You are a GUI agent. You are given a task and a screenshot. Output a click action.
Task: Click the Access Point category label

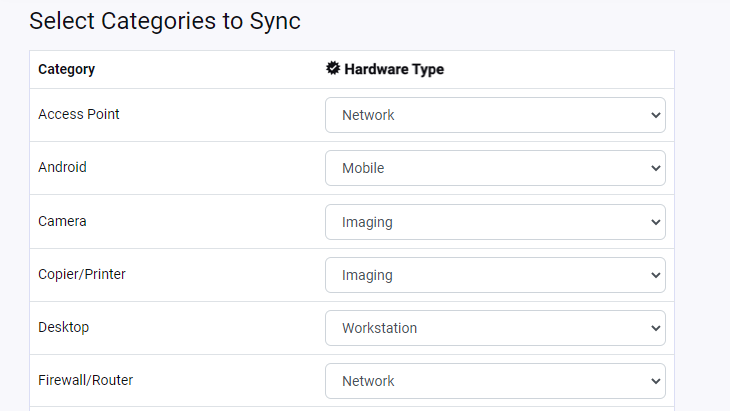(79, 115)
